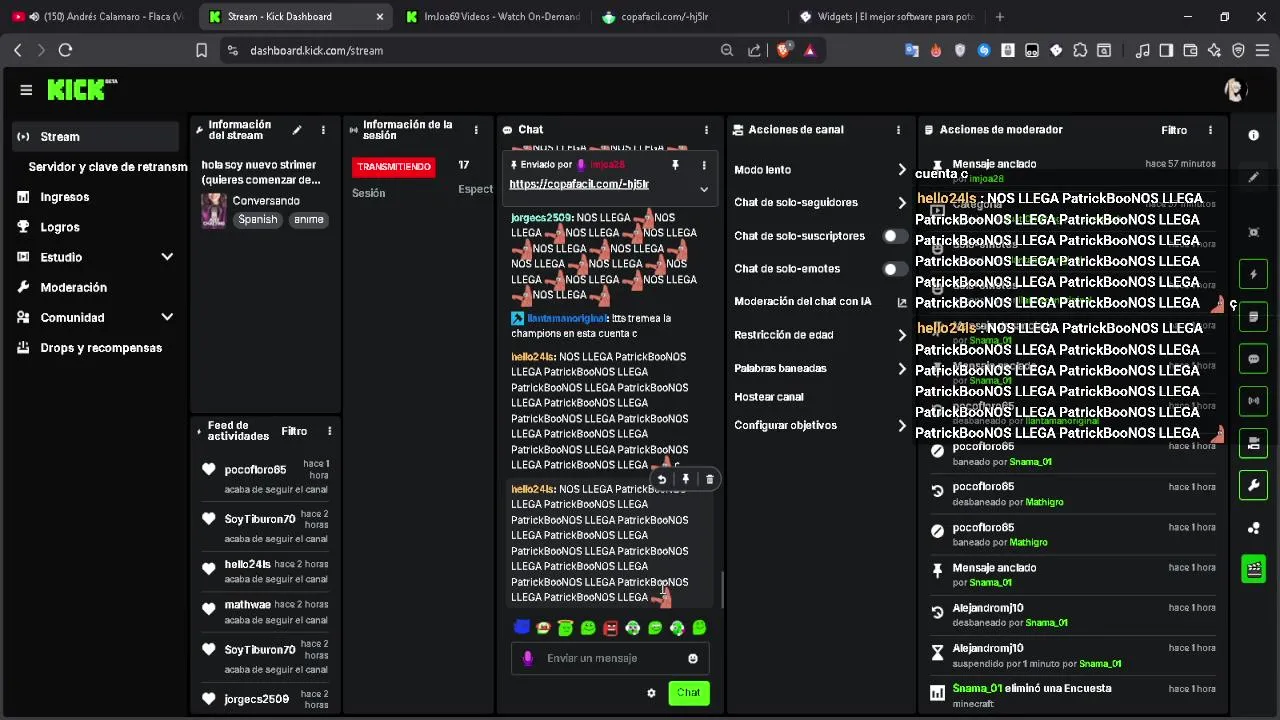Delete the hovered hello24ls chat message
Screen dimensions: 1280x720
[x=710, y=479]
